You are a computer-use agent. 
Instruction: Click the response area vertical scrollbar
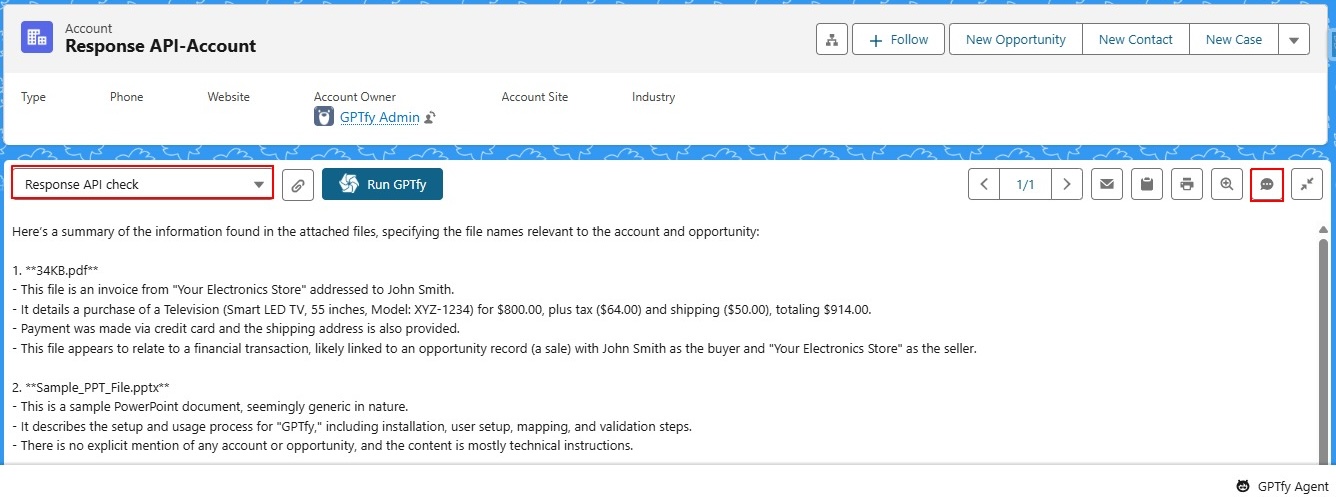coord(1324,340)
